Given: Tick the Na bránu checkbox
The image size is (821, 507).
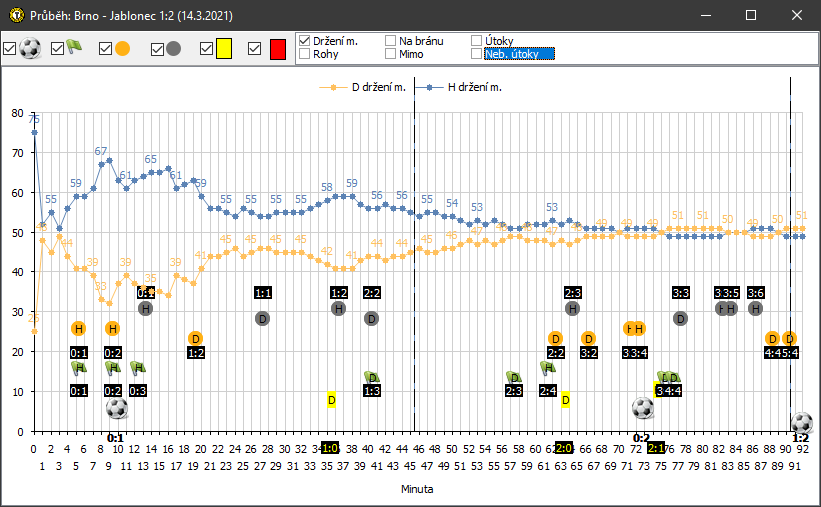Looking at the screenshot, I should (391, 41).
